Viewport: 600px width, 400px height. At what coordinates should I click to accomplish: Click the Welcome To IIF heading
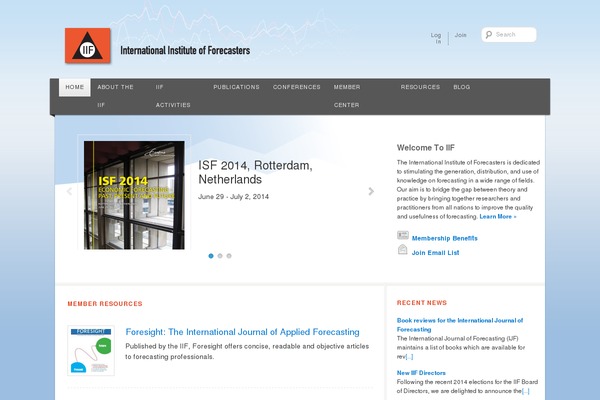pos(426,148)
